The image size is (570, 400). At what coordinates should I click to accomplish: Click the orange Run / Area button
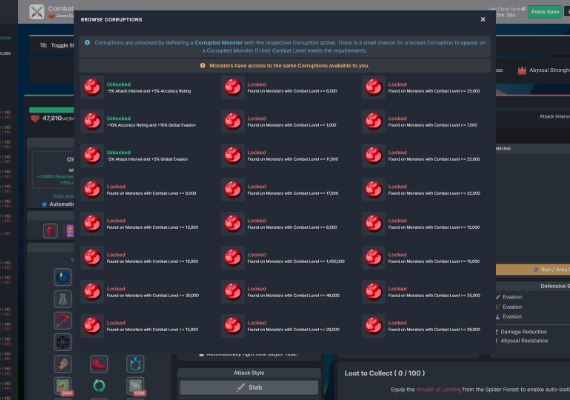(x=533, y=269)
